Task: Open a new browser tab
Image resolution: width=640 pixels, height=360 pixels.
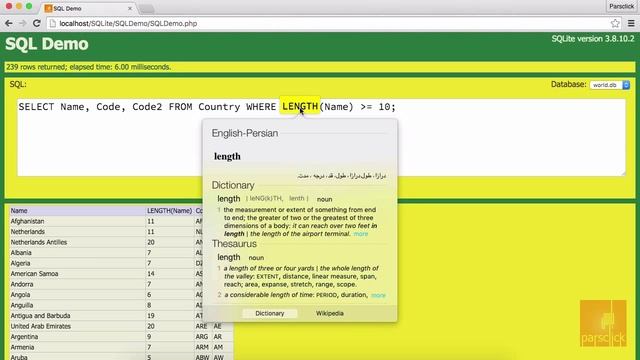Action: [147, 8]
